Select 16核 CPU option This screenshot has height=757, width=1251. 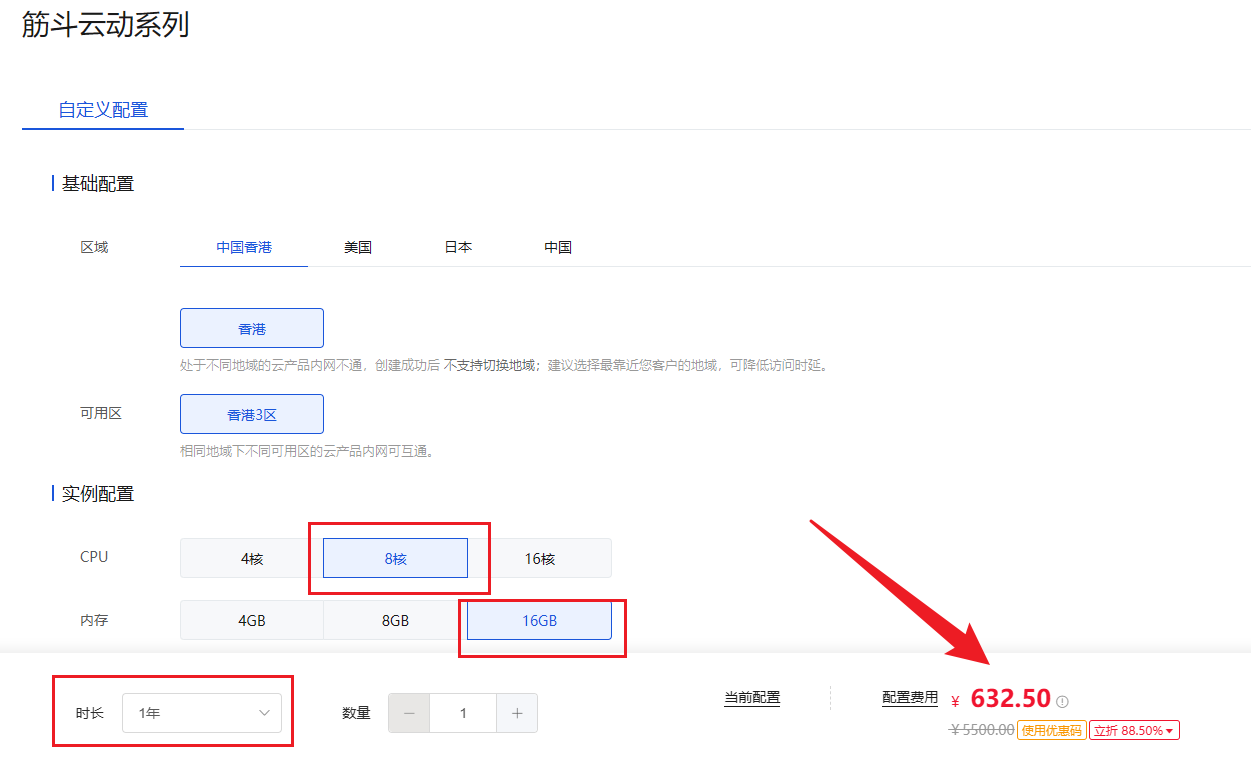[539, 558]
